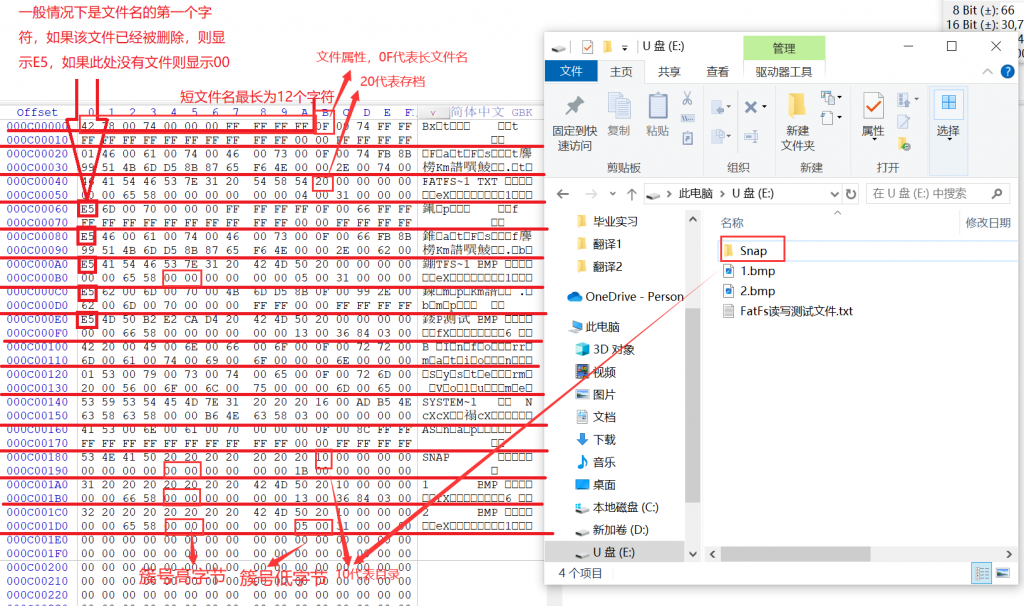Screen dimensions: 1024x606
Task: Open the Quick Access Toolbar customize dropdown
Action: (624, 48)
